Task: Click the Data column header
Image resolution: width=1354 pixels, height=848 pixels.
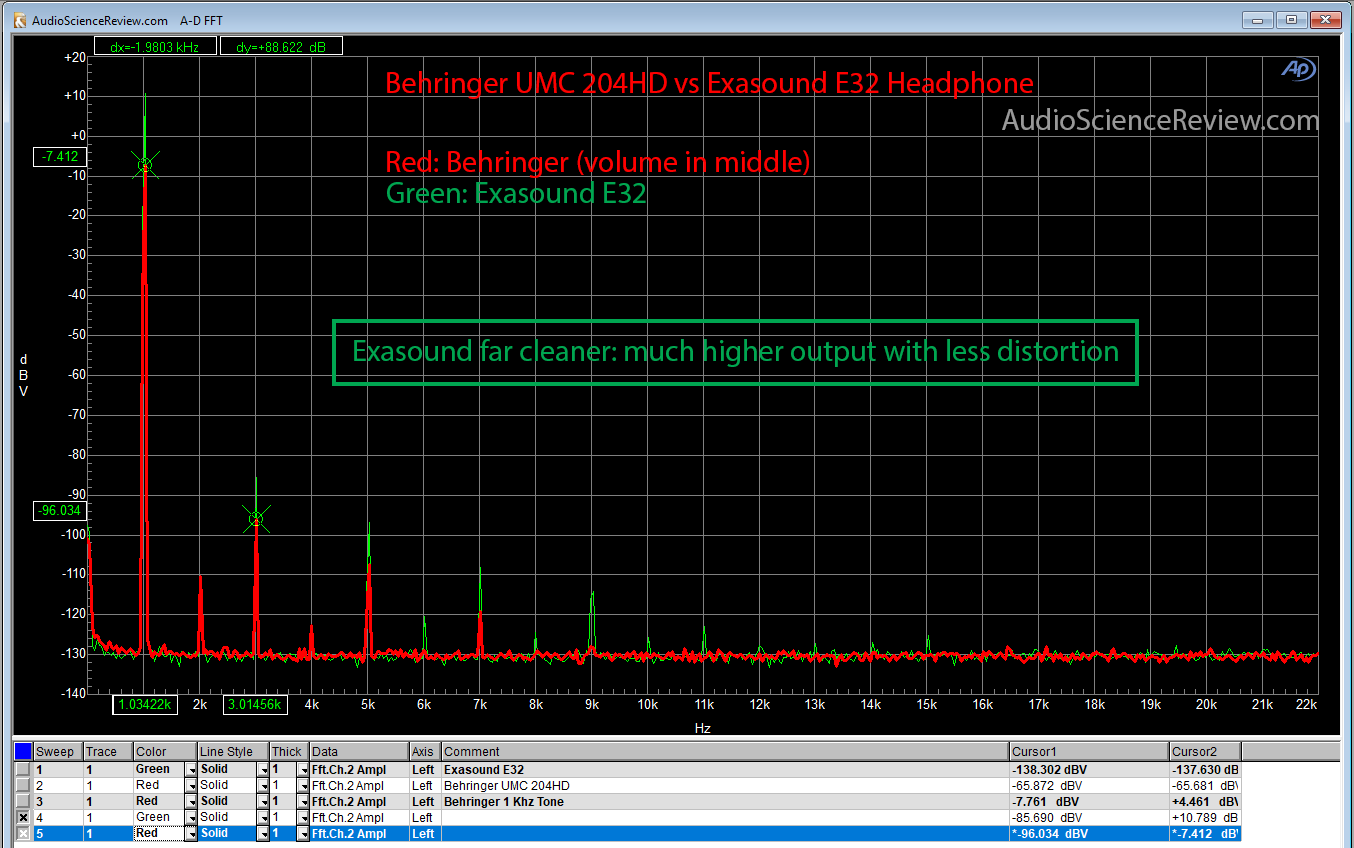Action: click(x=359, y=751)
